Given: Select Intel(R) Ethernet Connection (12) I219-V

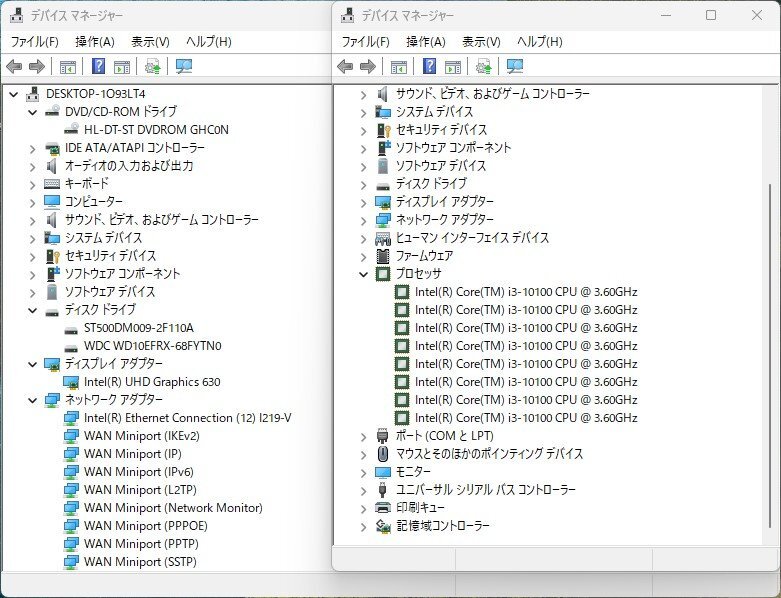Looking at the screenshot, I should [188, 417].
